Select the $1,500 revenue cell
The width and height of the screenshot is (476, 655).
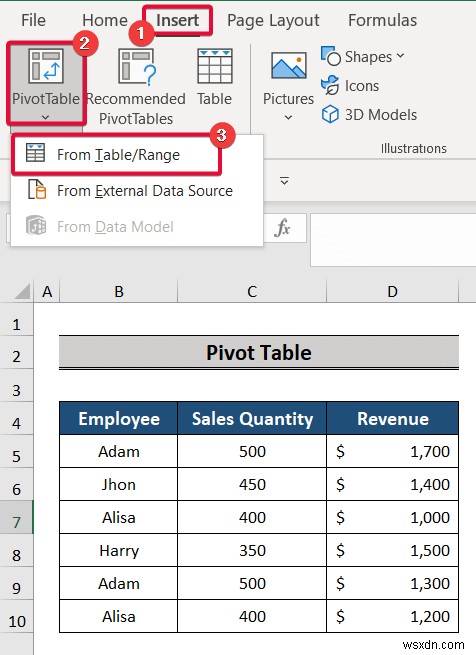tap(392, 550)
